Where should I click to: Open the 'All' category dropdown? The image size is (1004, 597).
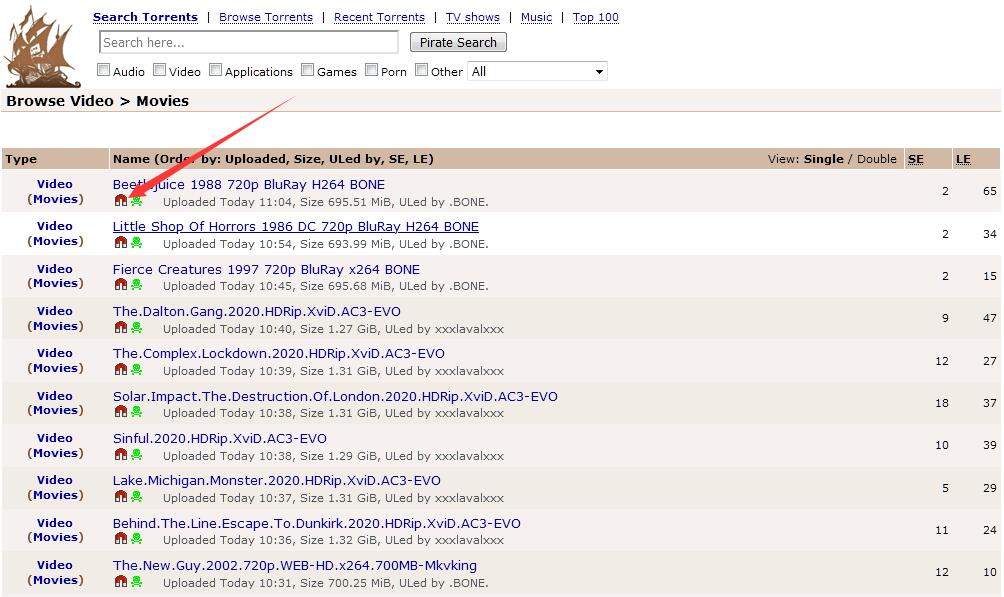pyautogui.click(x=537, y=72)
